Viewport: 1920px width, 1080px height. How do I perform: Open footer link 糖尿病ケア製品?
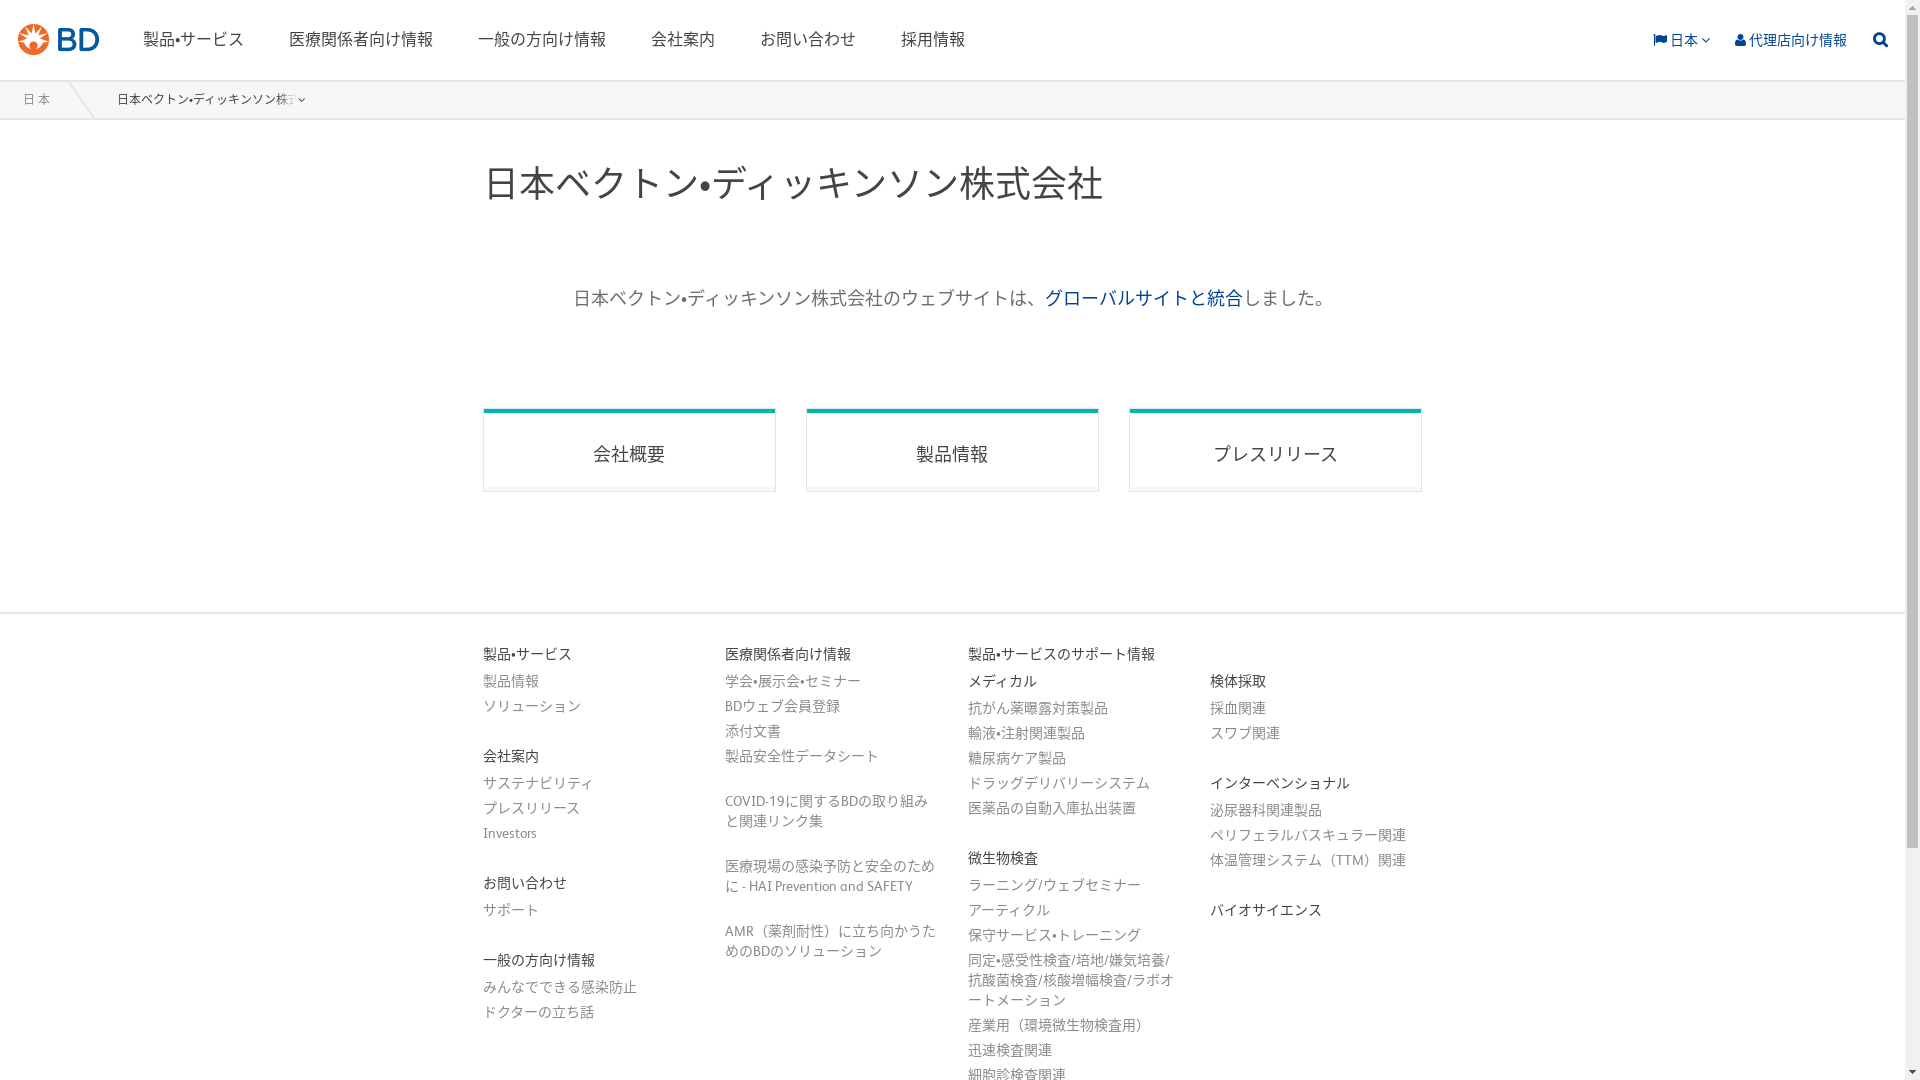[1017, 758]
